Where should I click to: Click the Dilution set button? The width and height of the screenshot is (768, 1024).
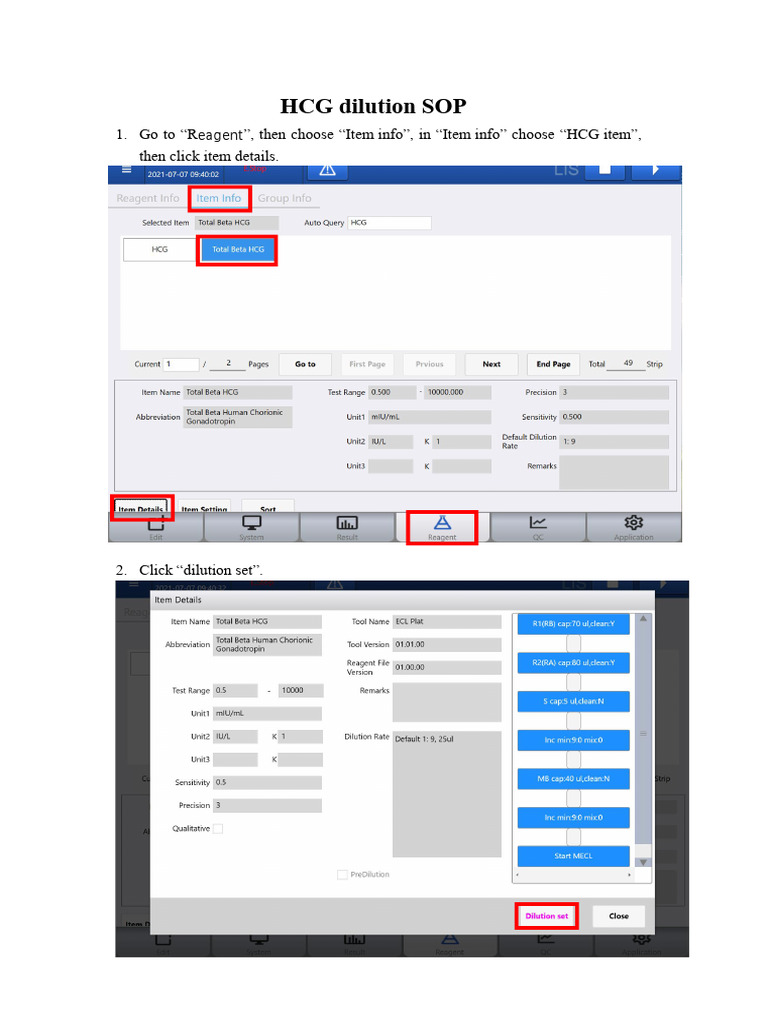pos(547,916)
